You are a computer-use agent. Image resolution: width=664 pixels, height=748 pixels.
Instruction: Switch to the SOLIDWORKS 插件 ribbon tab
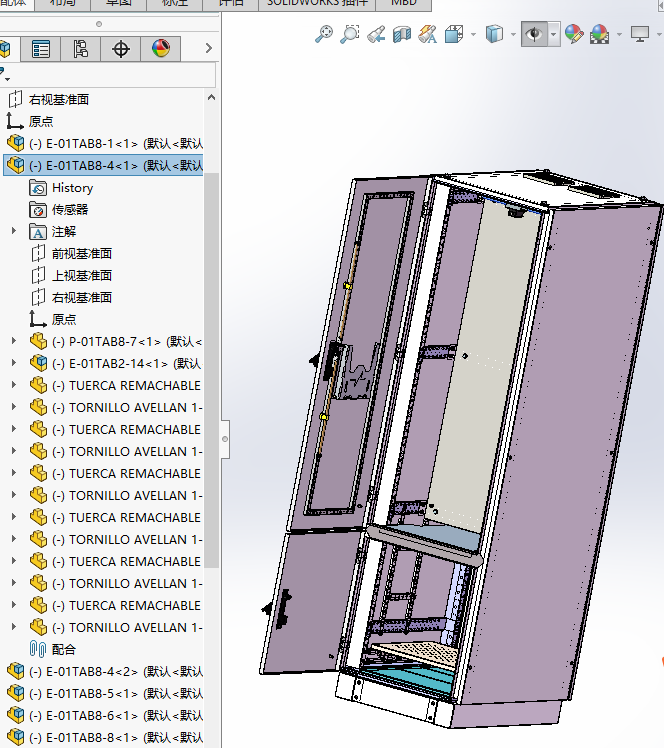(317, 4)
